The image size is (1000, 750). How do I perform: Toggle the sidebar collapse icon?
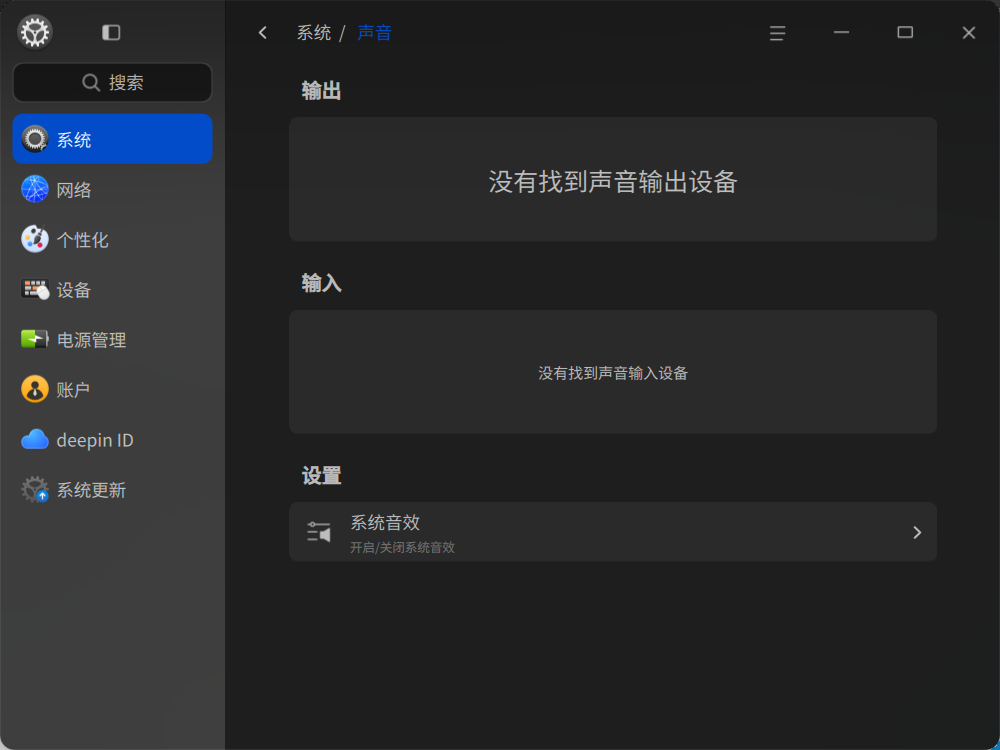click(x=111, y=33)
